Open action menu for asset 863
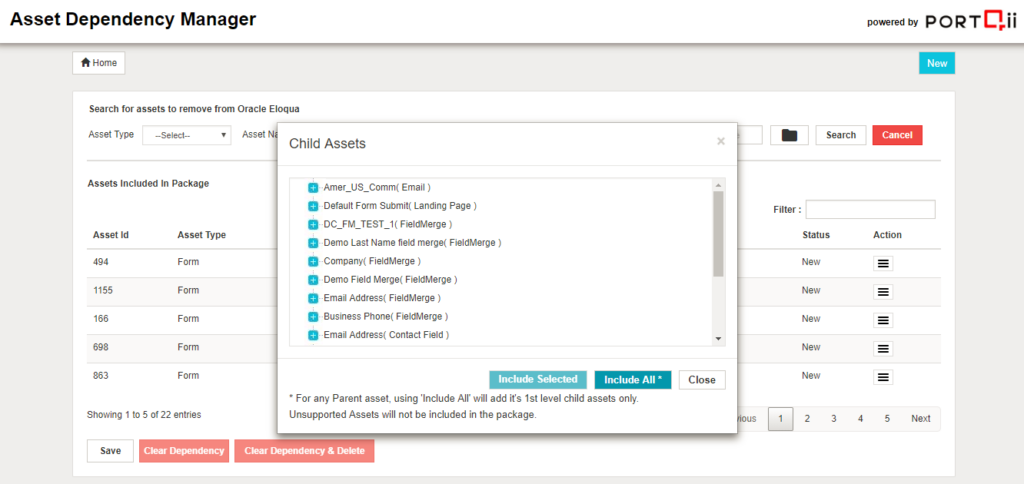 click(883, 377)
